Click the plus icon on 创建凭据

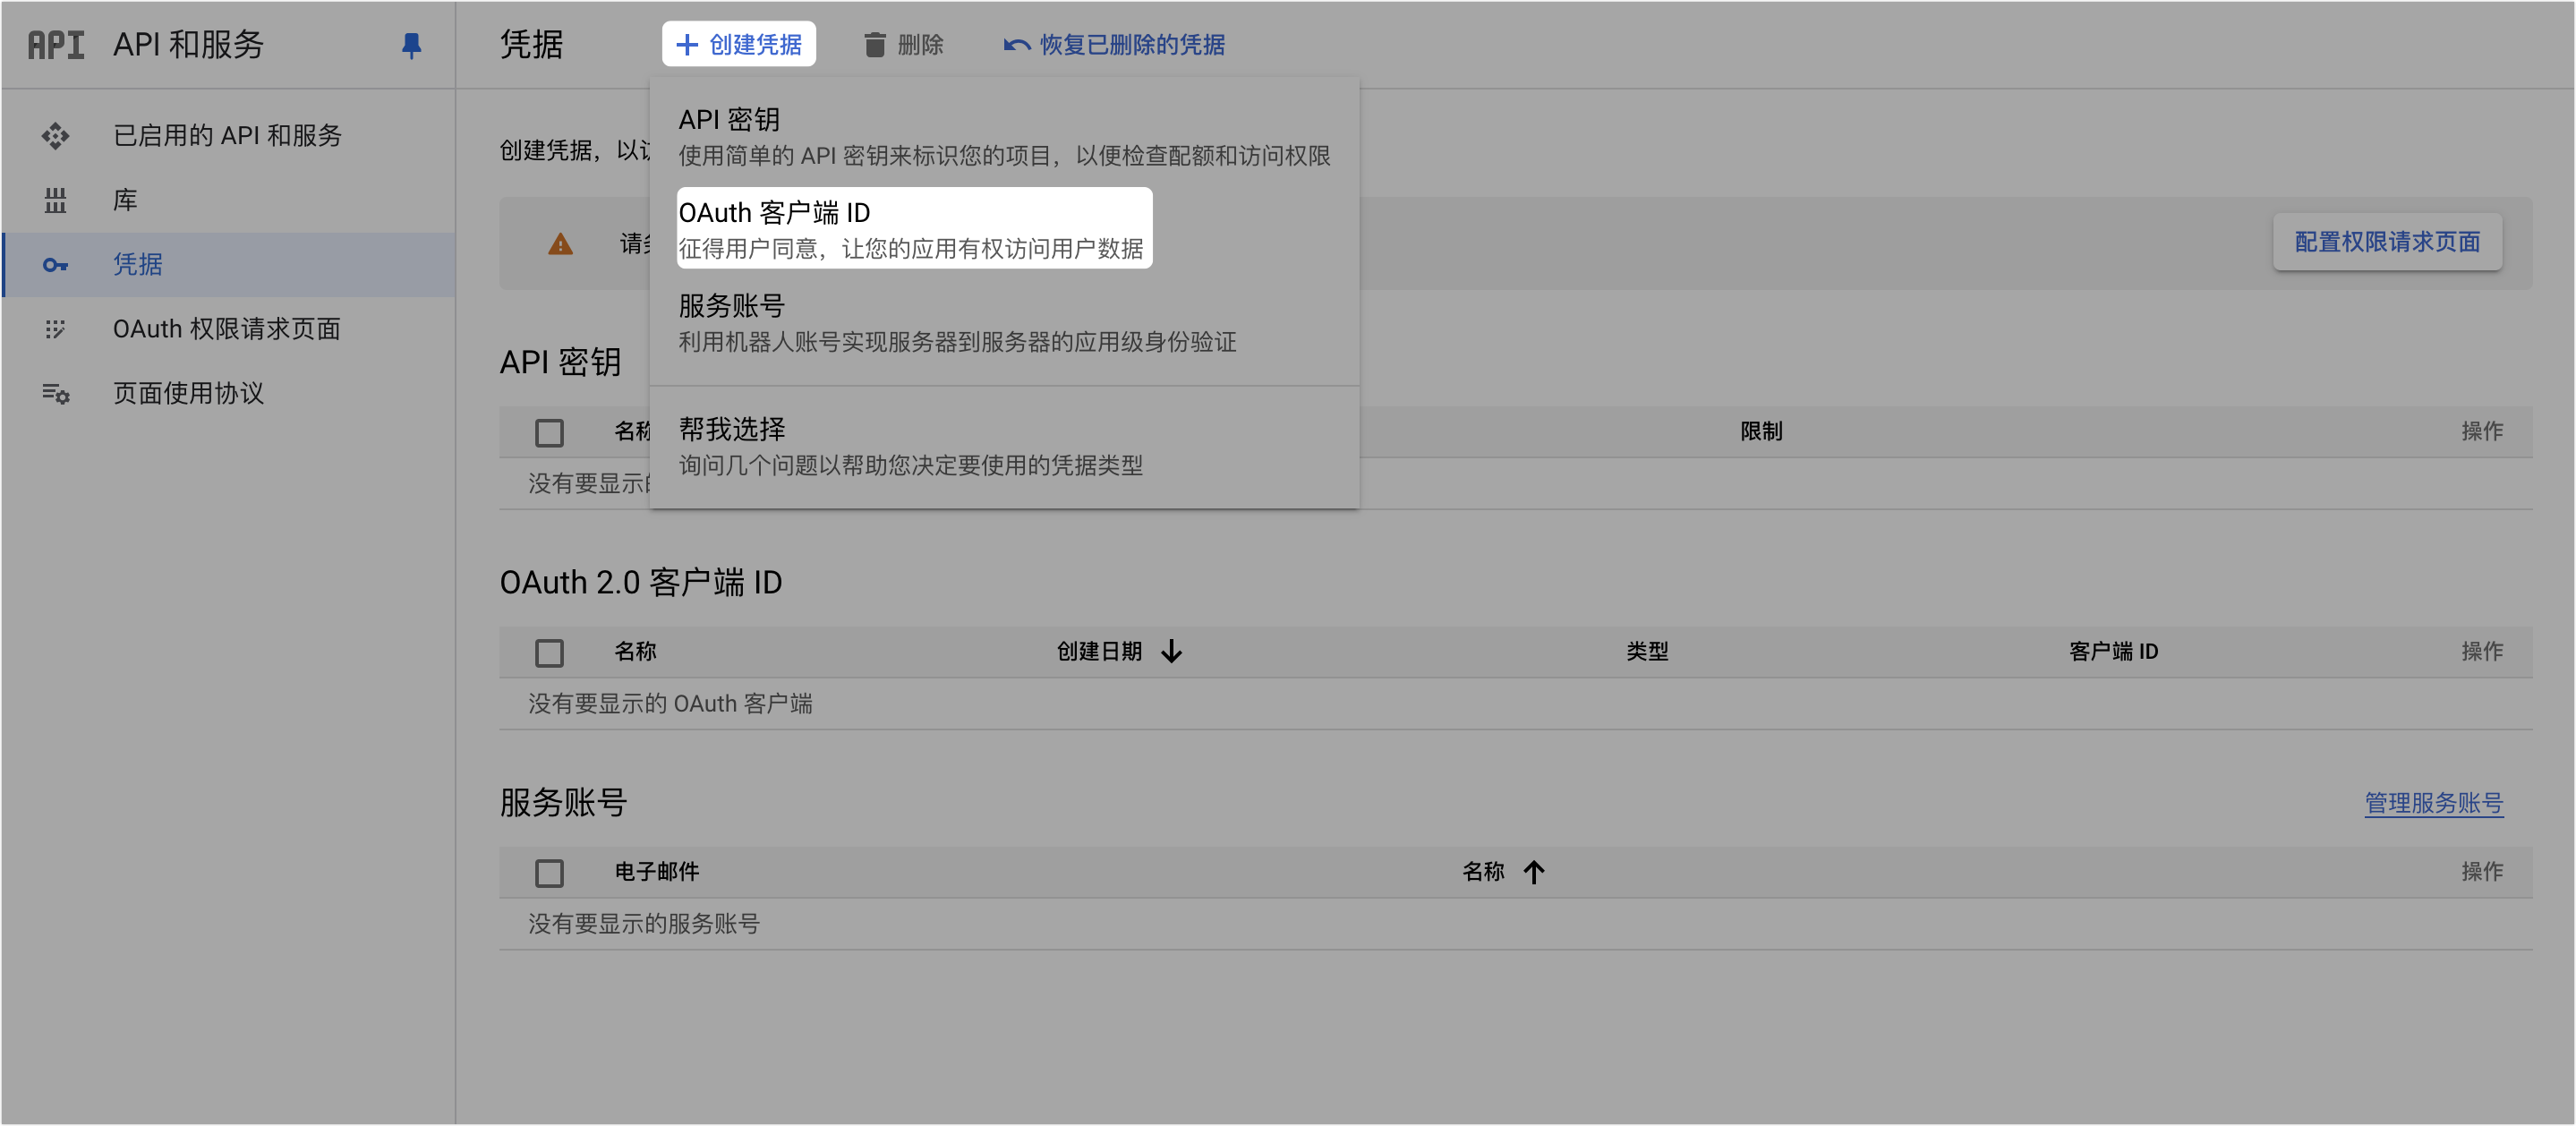(x=686, y=45)
